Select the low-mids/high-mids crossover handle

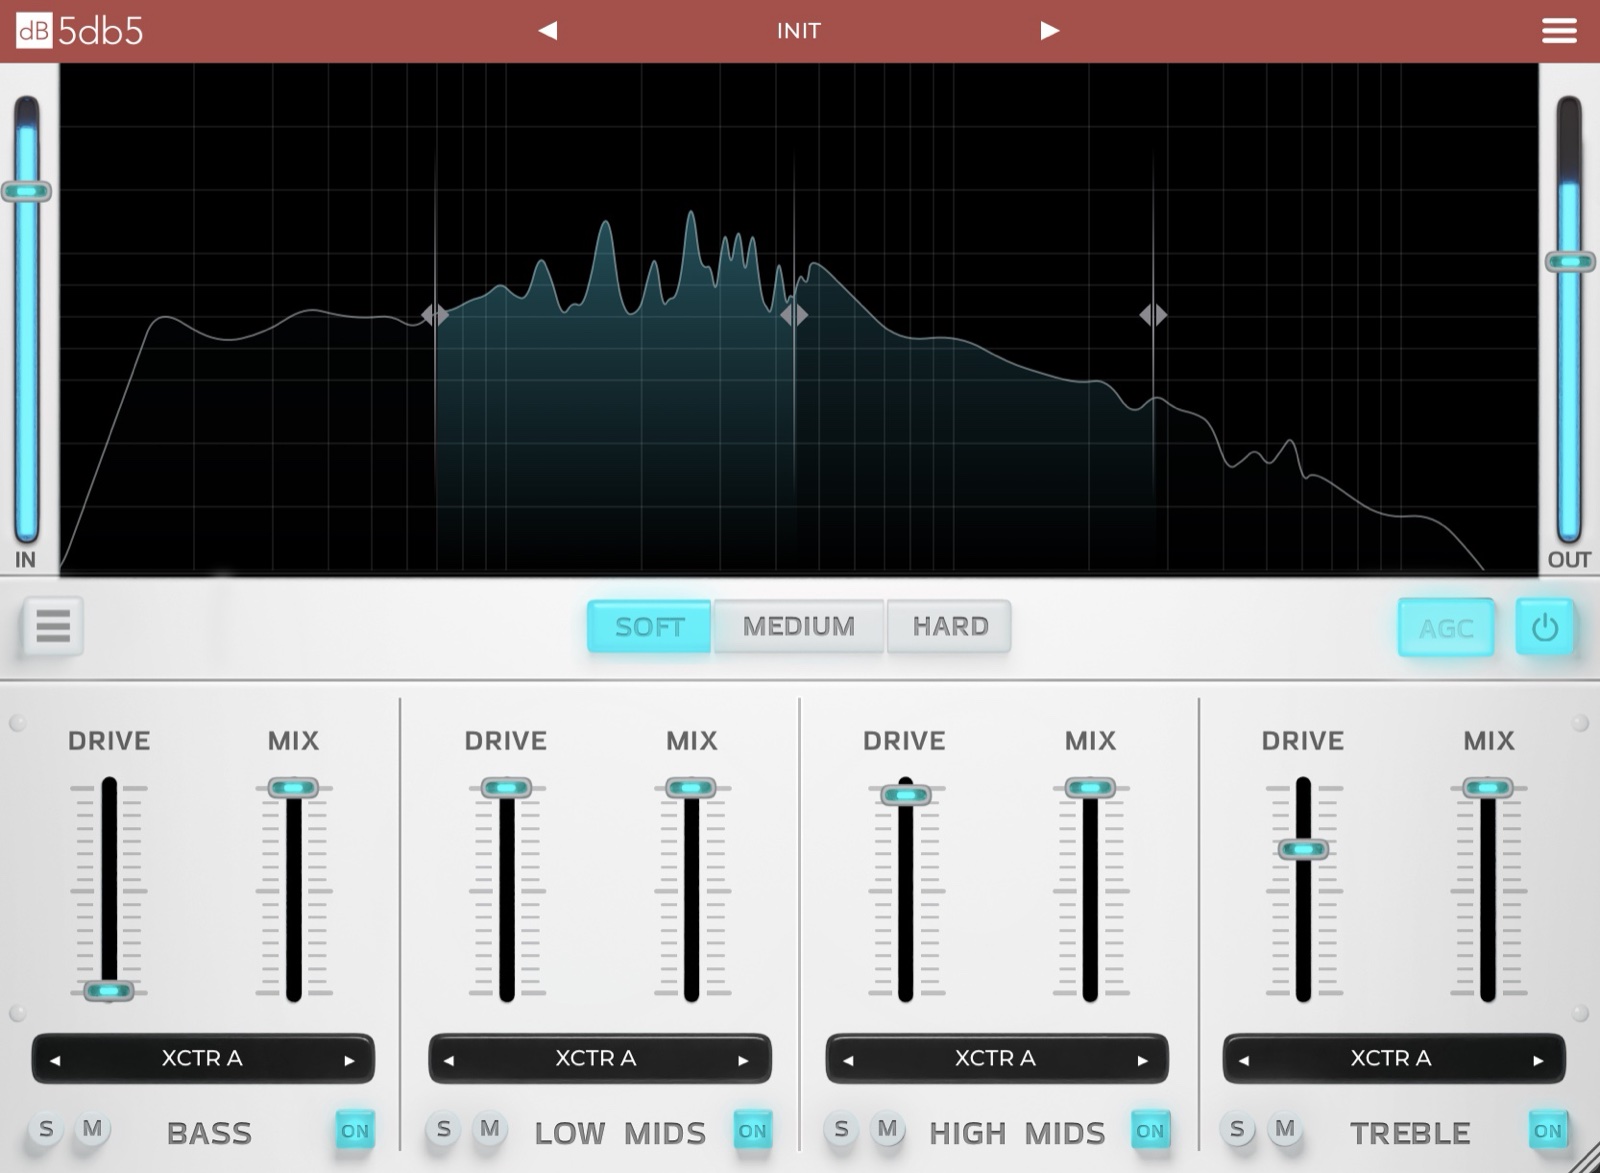click(794, 315)
